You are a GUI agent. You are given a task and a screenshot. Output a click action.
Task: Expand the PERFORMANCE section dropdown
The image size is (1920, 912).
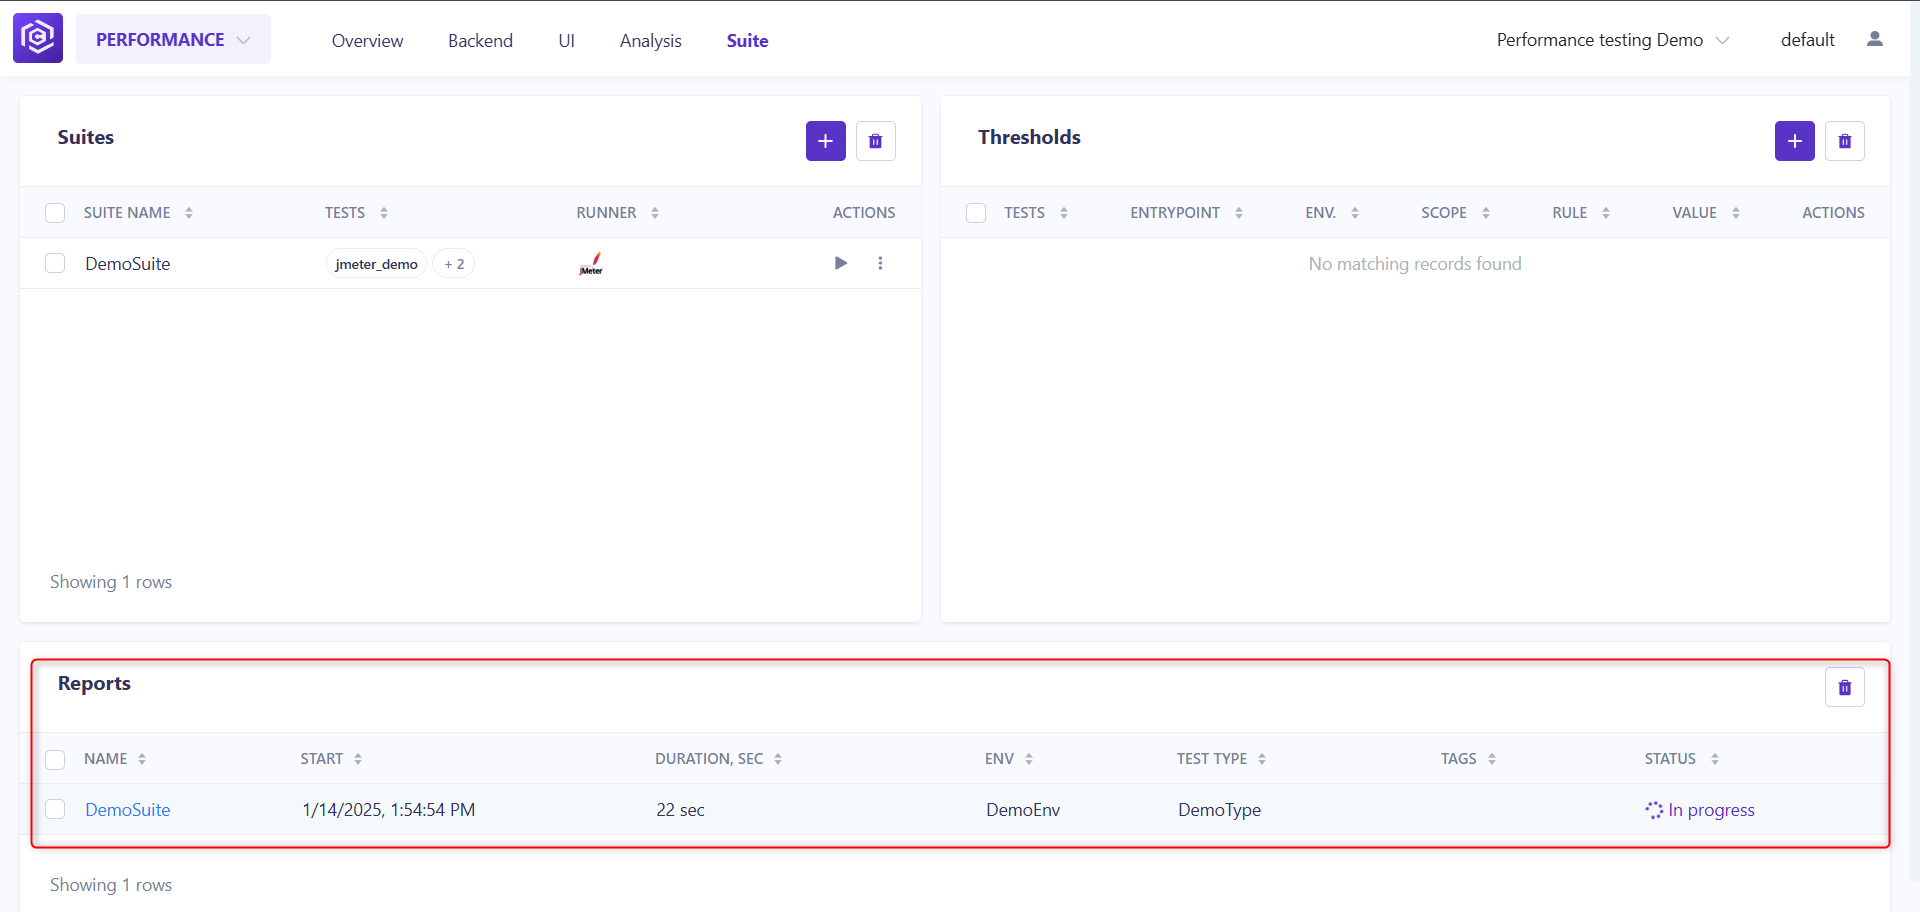pos(173,39)
